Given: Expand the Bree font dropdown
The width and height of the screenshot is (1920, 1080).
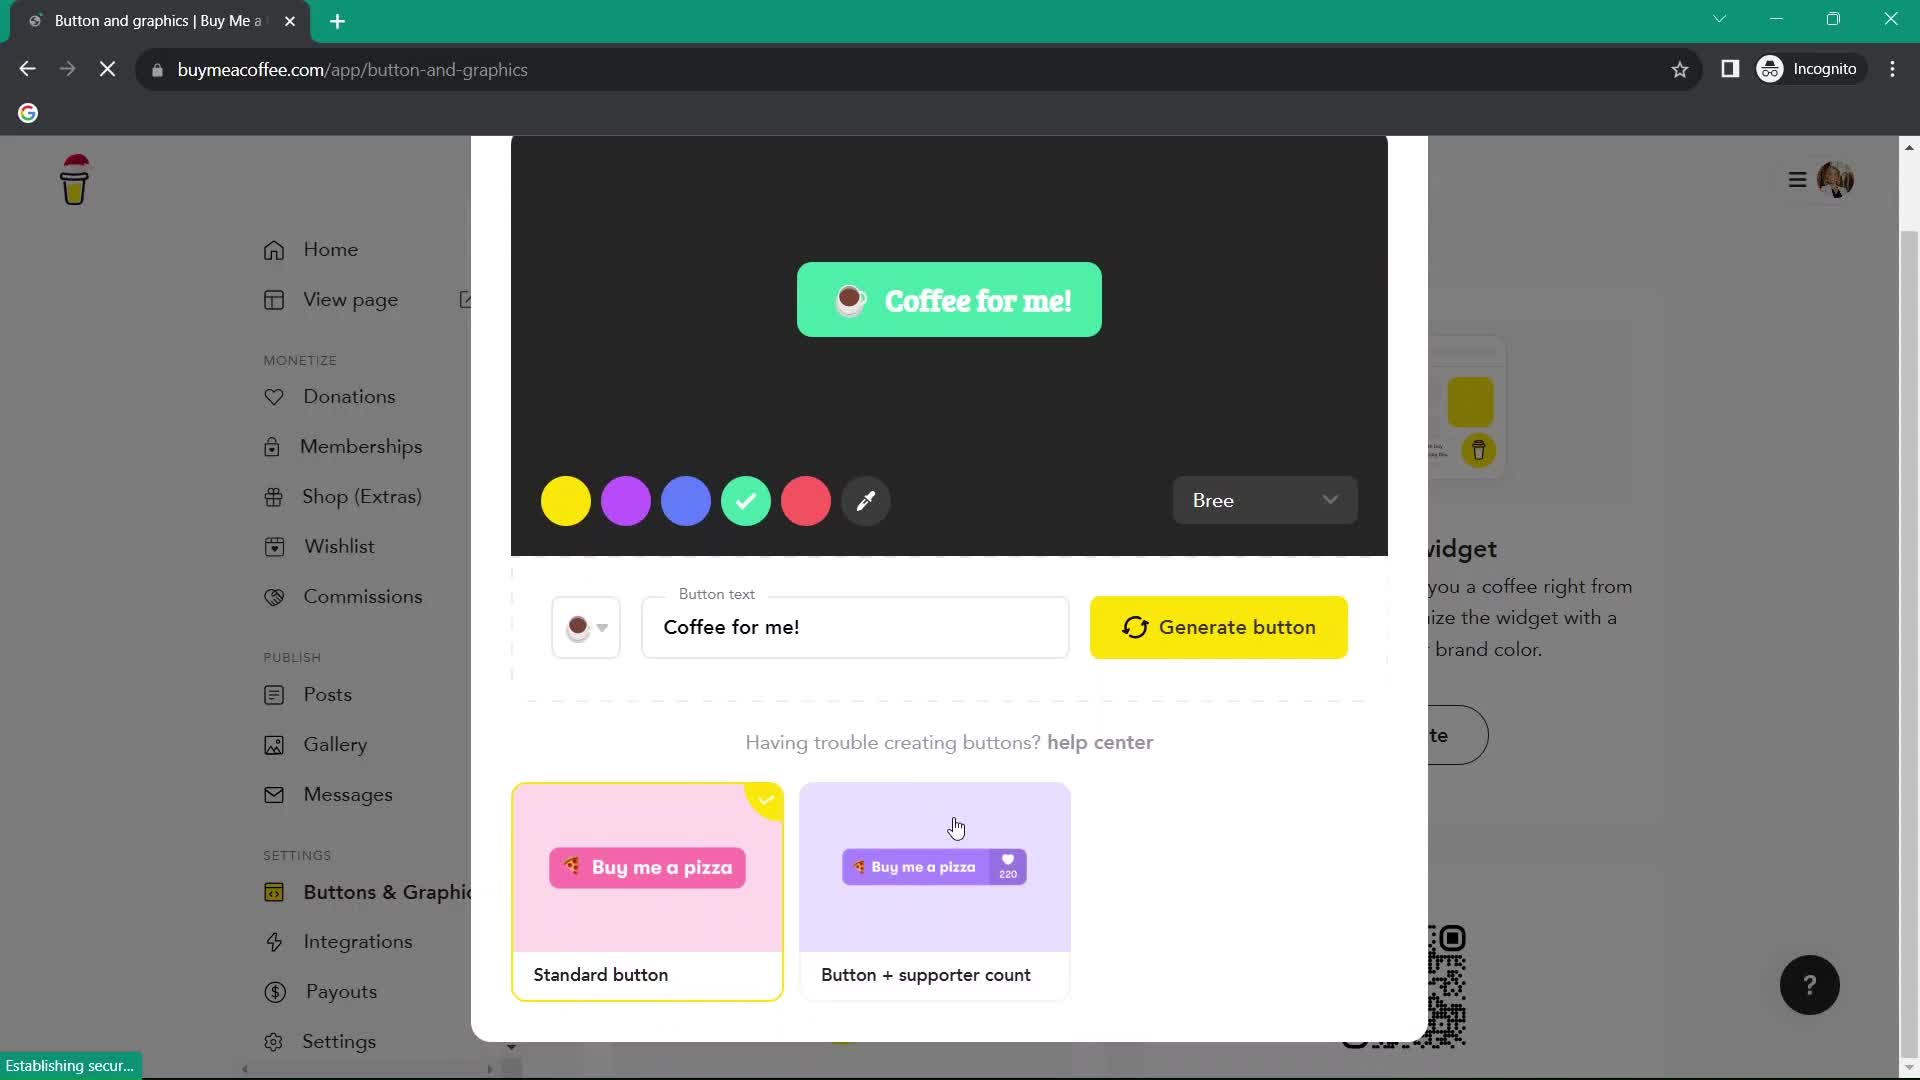Looking at the screenshot, I should (x=1263, y=500).
